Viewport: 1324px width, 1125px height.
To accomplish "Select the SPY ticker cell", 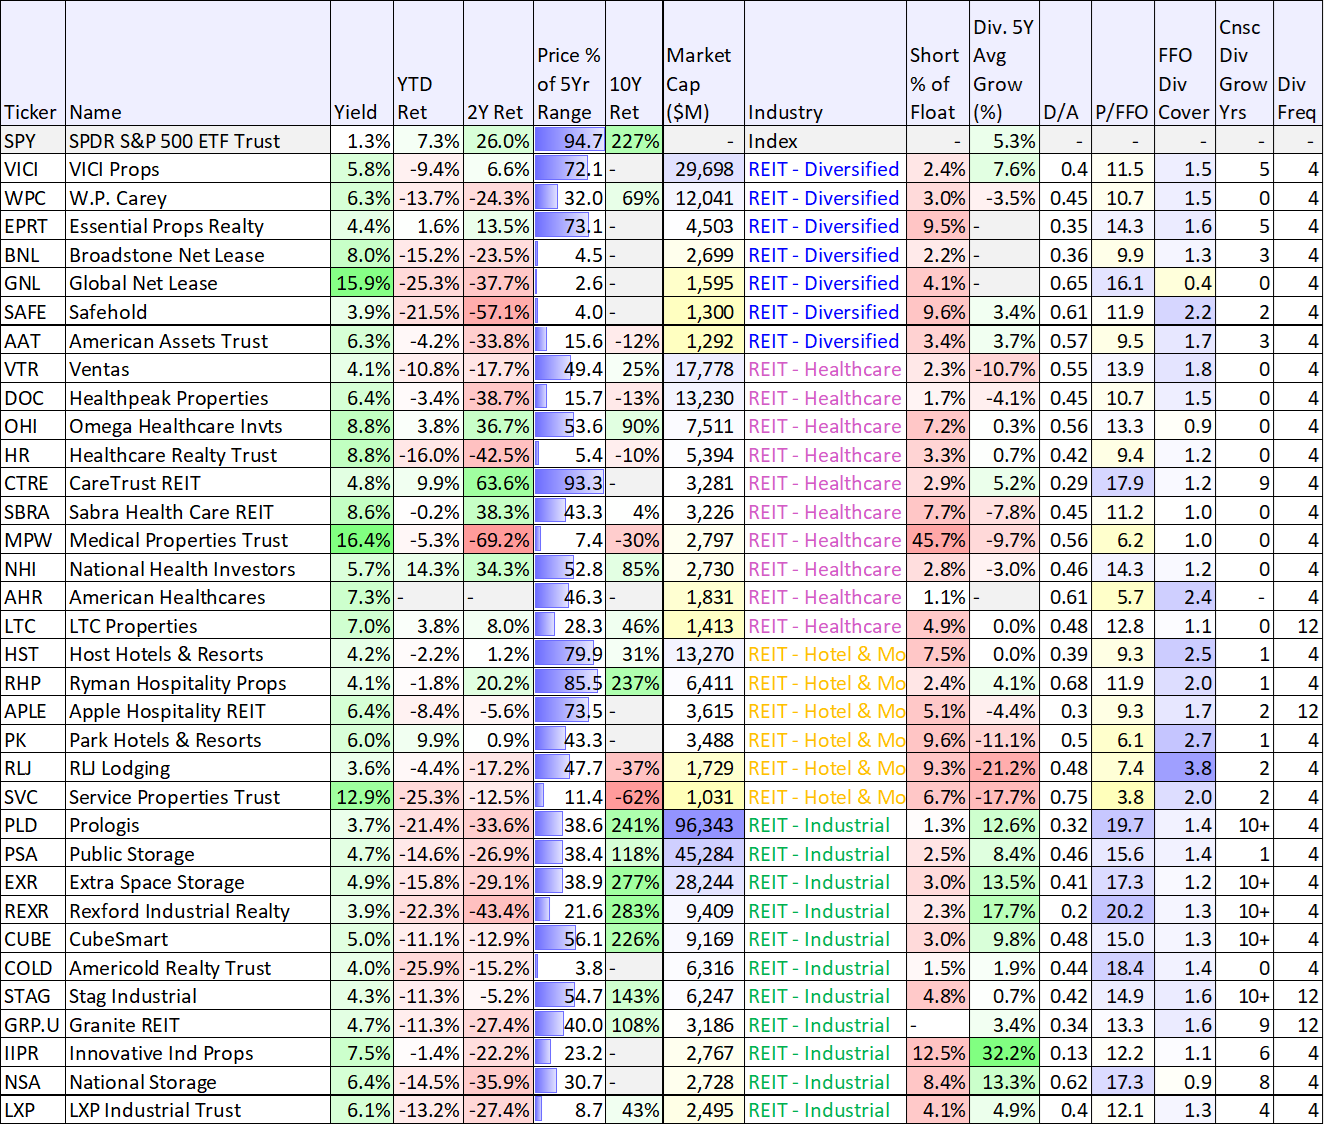I will coord(33,141).
